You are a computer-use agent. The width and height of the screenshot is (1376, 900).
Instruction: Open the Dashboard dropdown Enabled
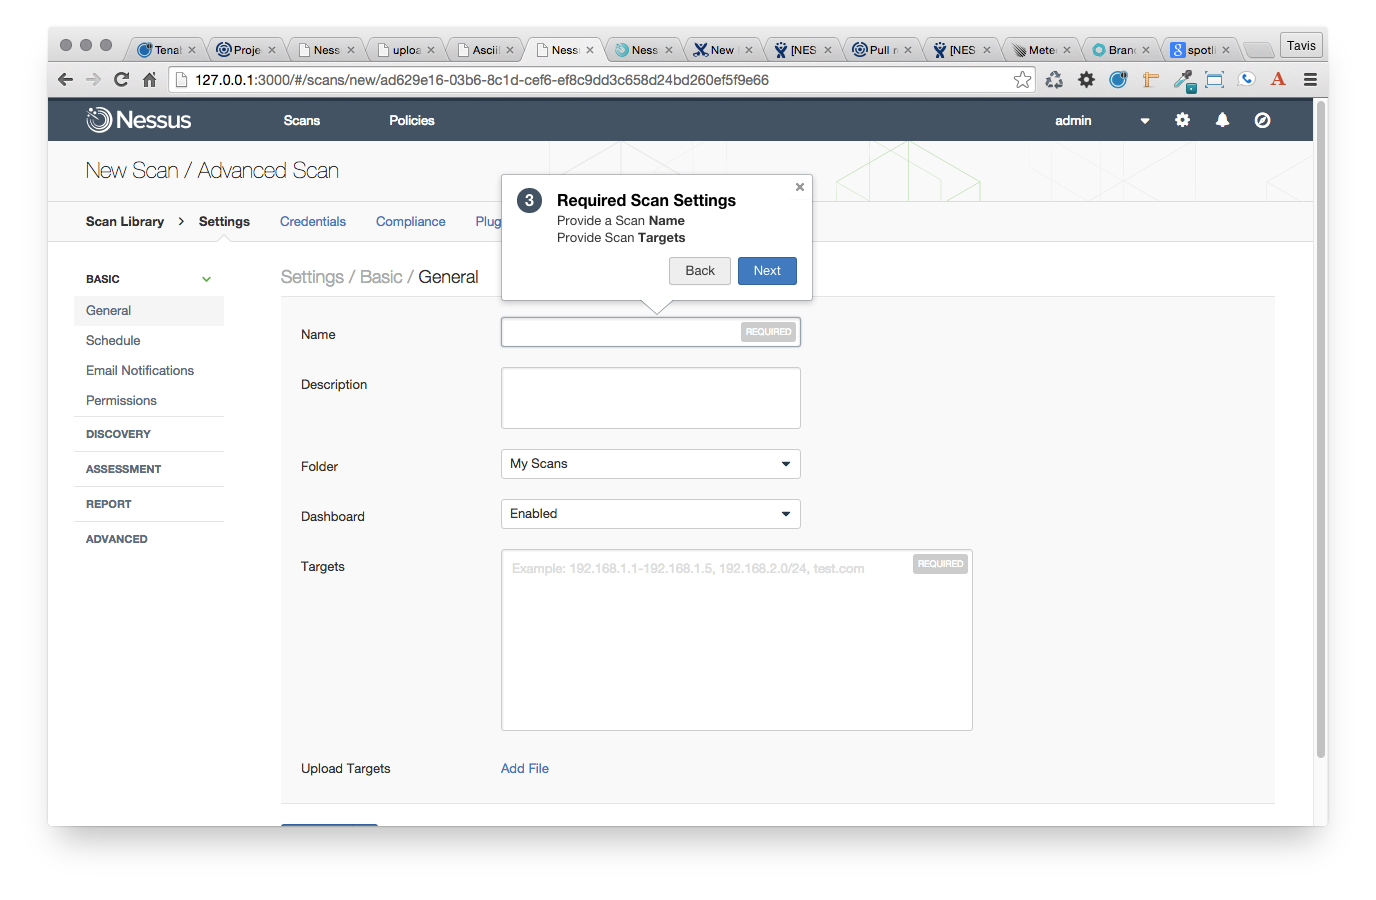click(x=650, y=514)
